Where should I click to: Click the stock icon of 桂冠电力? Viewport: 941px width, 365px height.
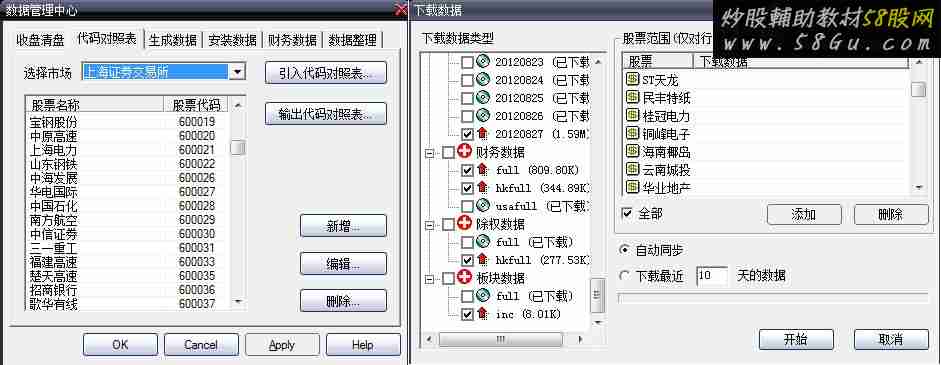tap(632, 115)
